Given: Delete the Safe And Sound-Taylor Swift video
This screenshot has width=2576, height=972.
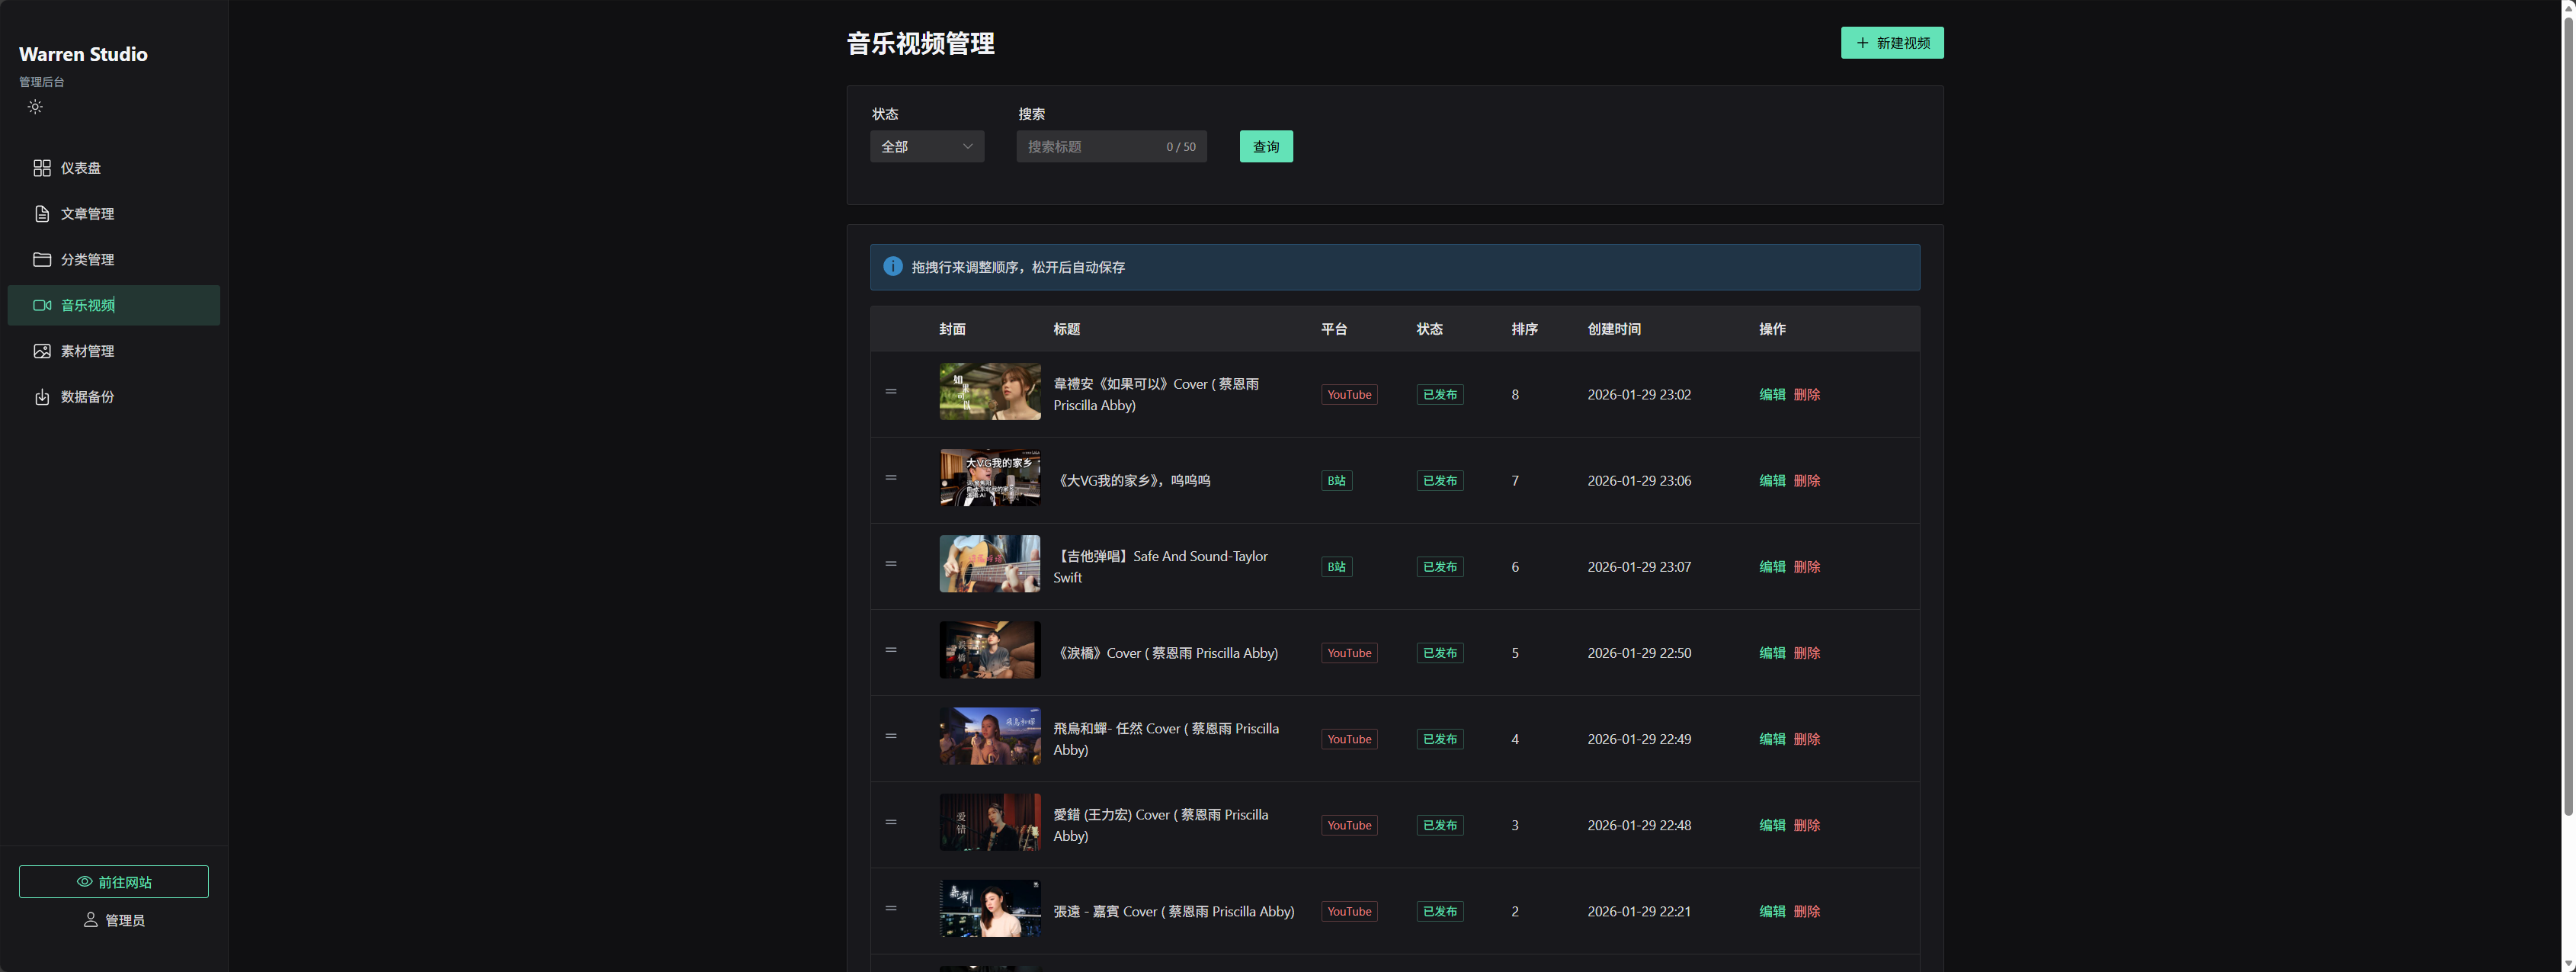Looking at the screenshot, I should (1806, 567).
